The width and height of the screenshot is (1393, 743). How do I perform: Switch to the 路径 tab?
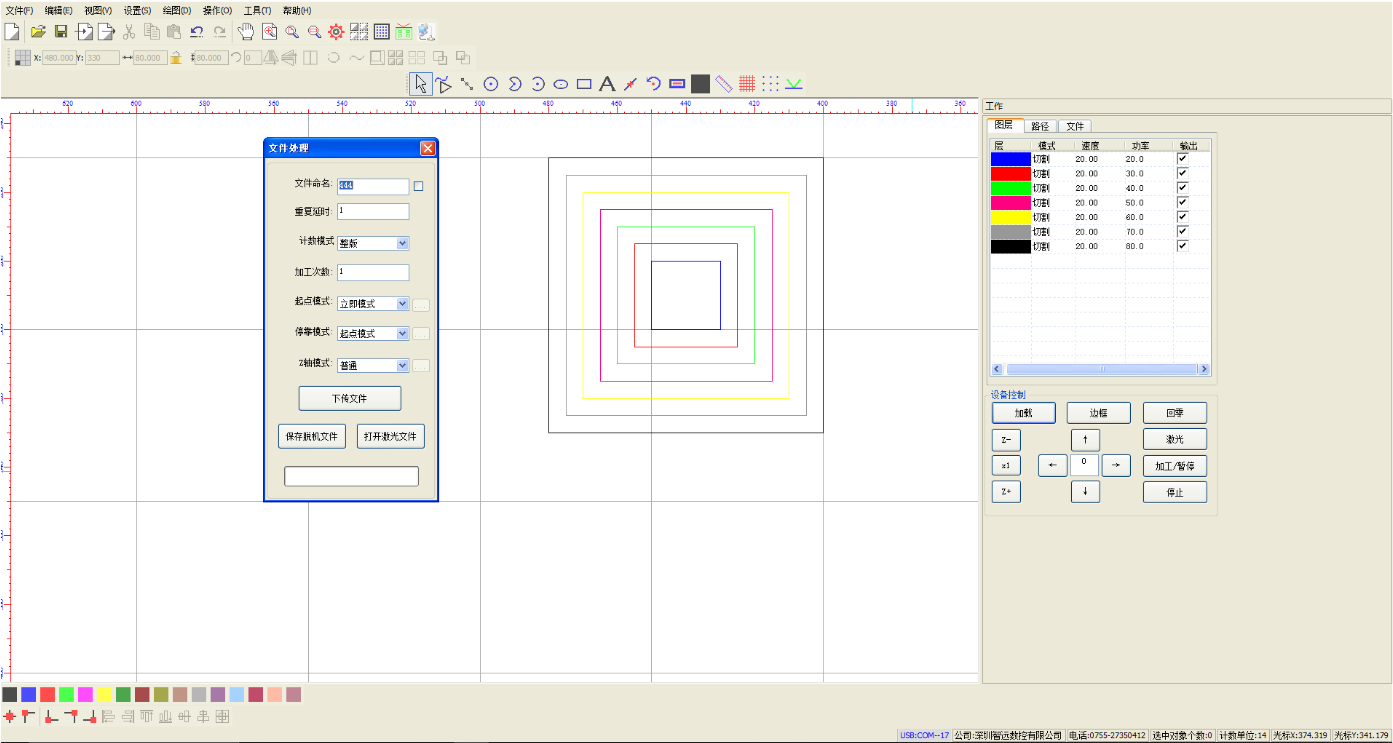1040,126
